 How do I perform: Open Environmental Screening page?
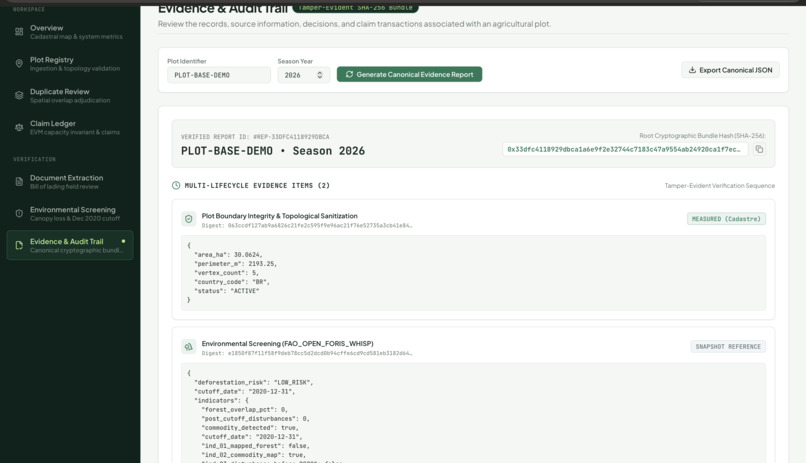tap(70, 214)
